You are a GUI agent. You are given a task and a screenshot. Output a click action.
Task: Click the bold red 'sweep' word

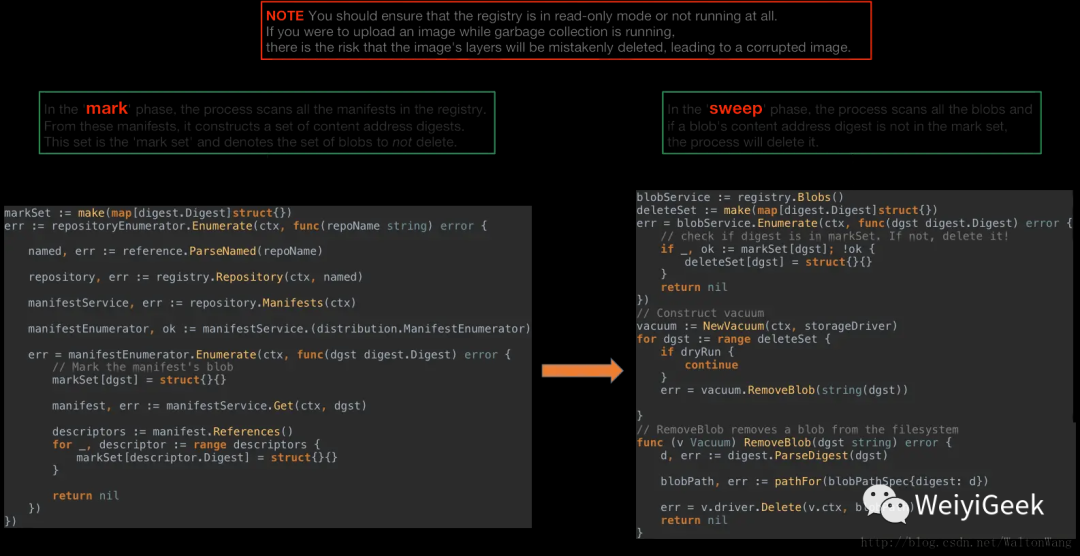tap(736, 109)
